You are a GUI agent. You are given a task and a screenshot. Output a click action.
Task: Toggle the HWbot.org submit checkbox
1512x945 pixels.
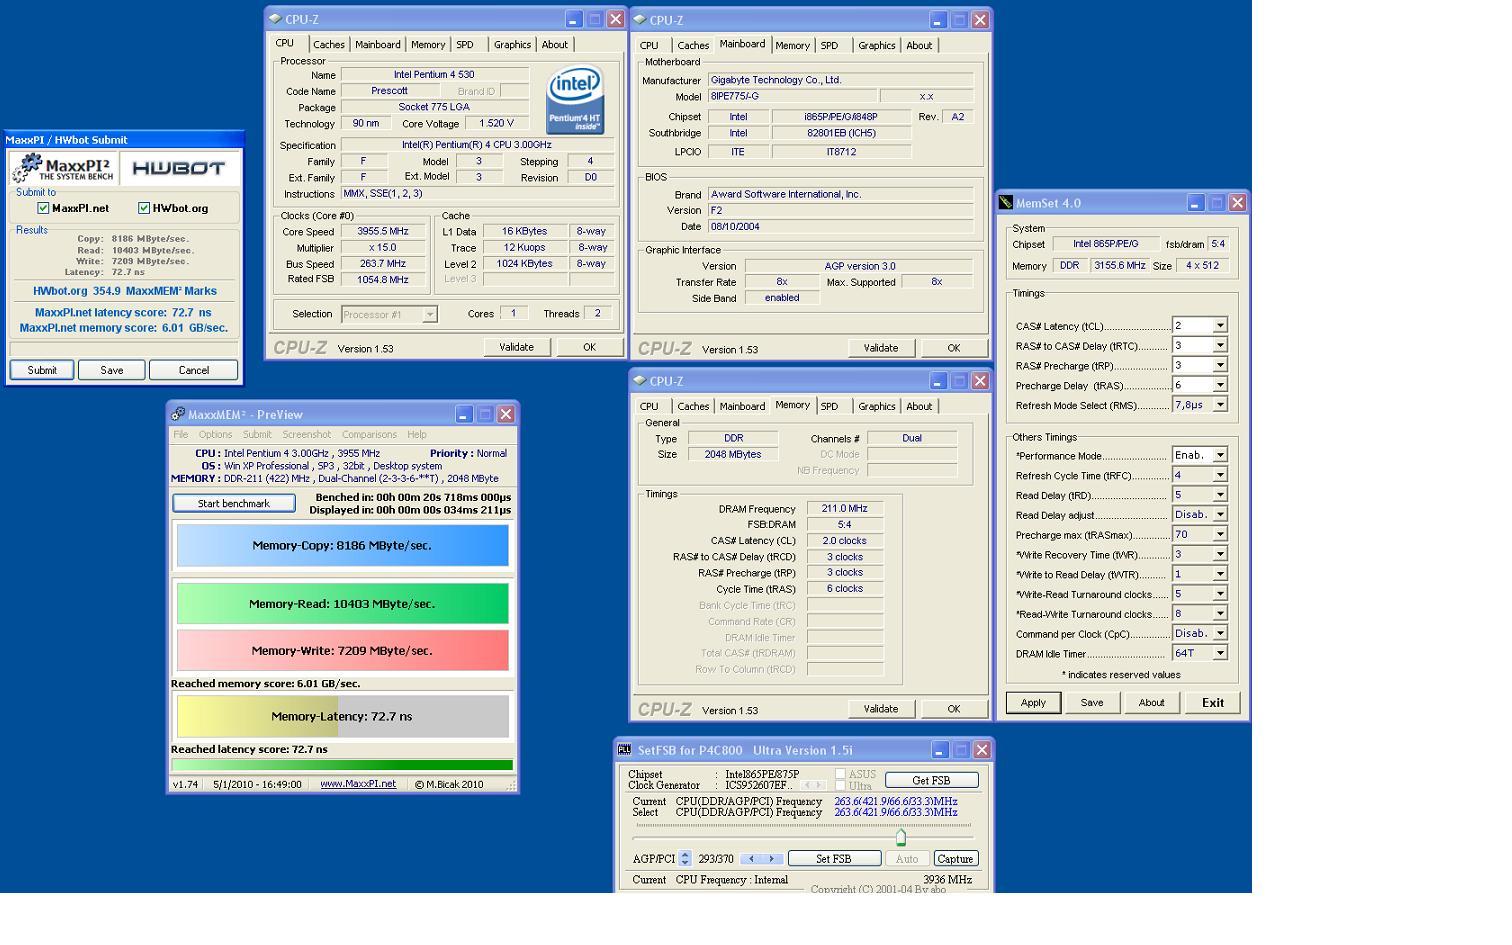144,208
